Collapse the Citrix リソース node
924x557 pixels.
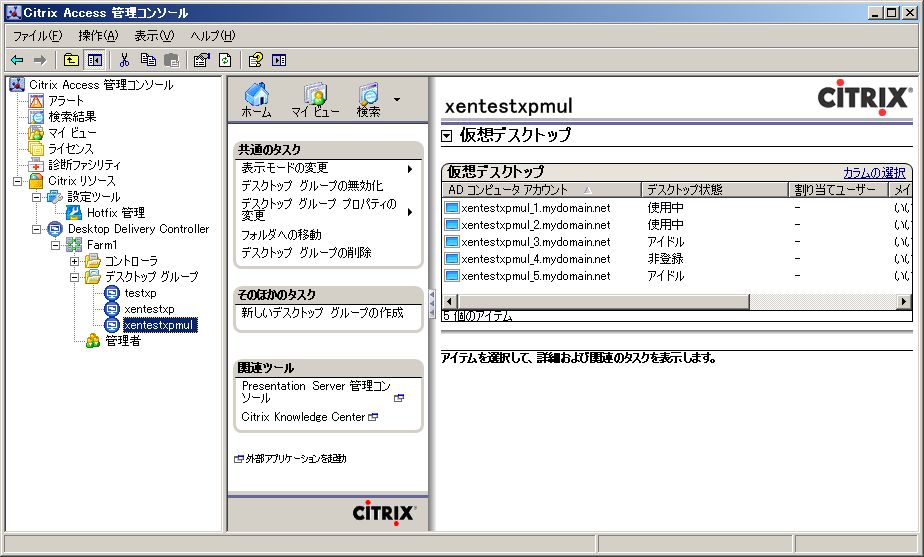[x=18, y=181]
